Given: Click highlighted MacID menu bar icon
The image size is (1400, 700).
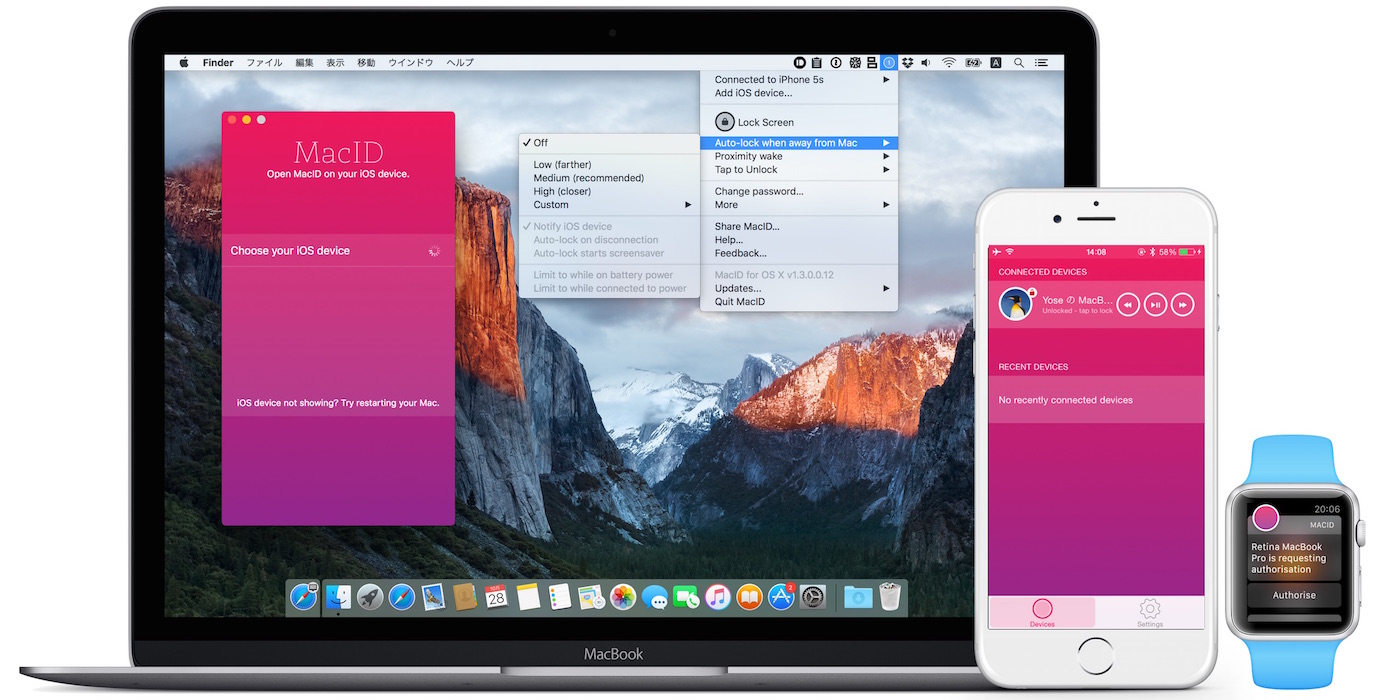Looking at the screenshot, I should (x=889, y=62).
